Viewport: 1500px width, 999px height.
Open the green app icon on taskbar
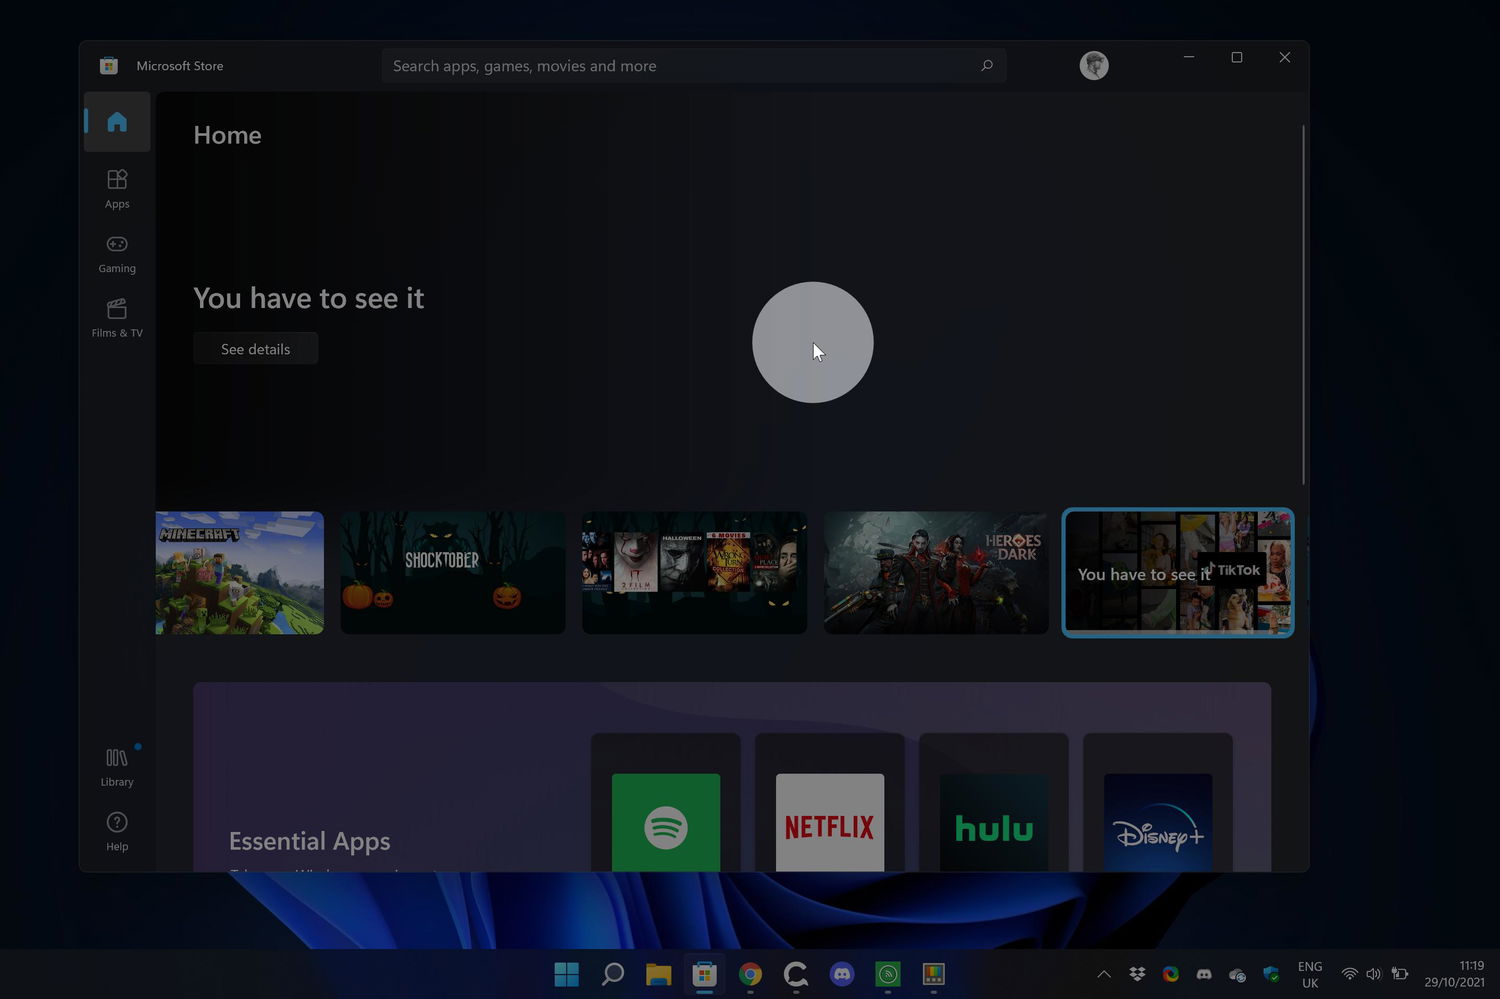tap(888, 974)
